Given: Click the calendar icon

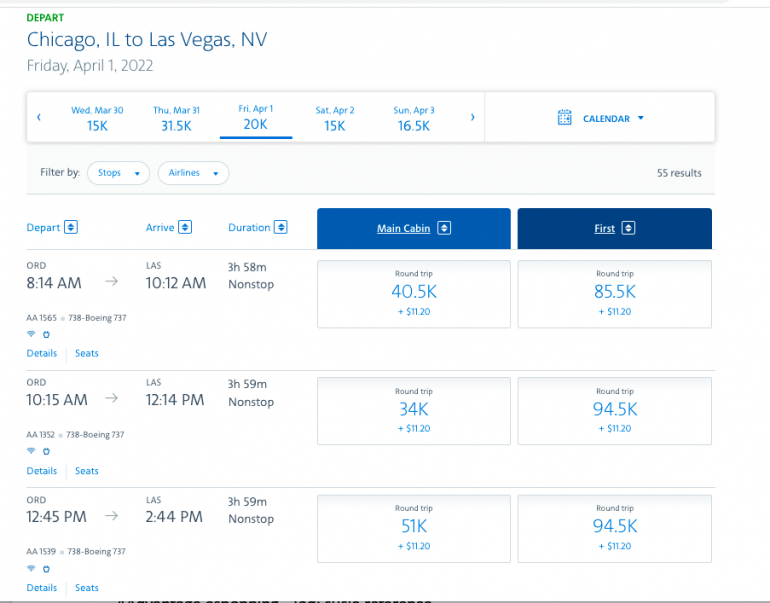Looking at the screenshot, I should pos(565,118).
